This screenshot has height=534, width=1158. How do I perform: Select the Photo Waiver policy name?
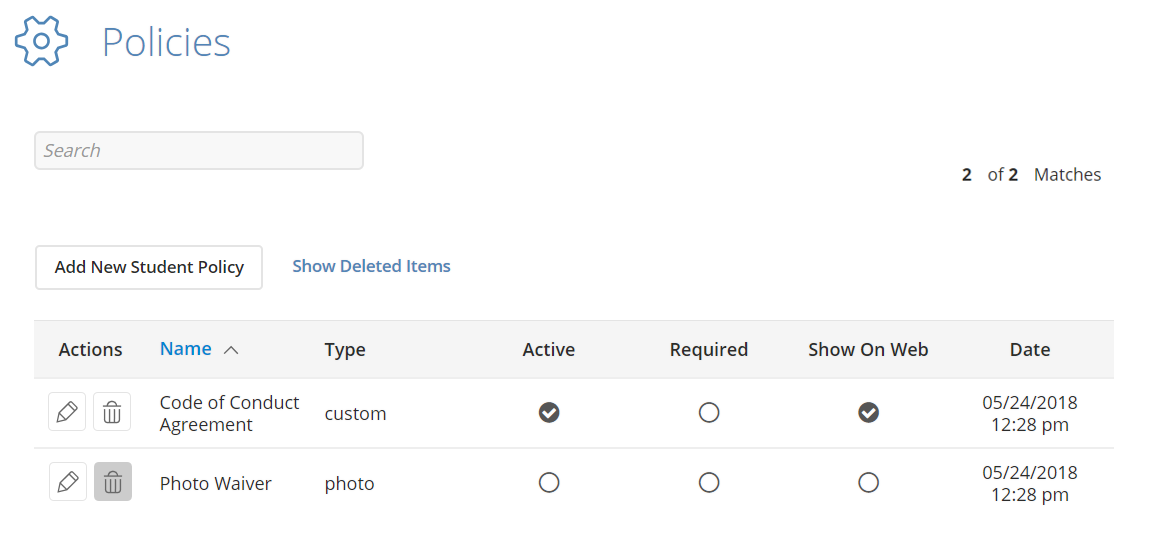pos(216,484)
